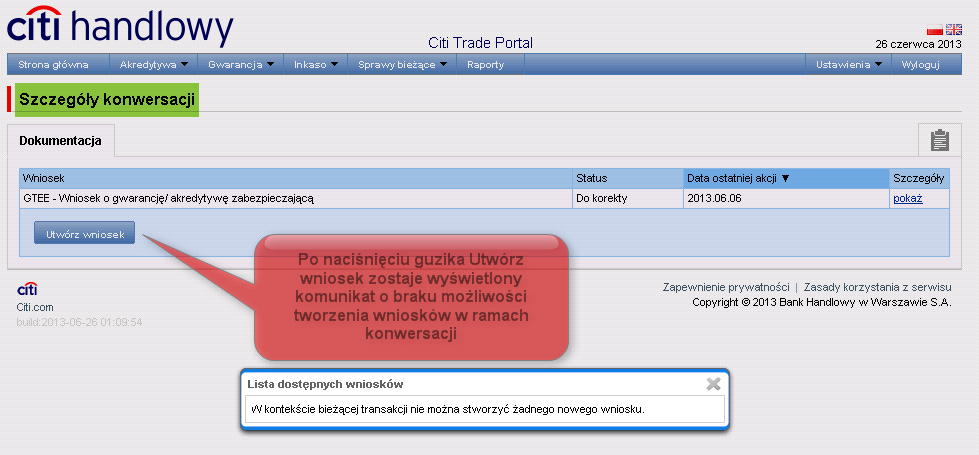The image size is (979, 455).
Task: Open the Citi.com footer link
Action: 35,307
